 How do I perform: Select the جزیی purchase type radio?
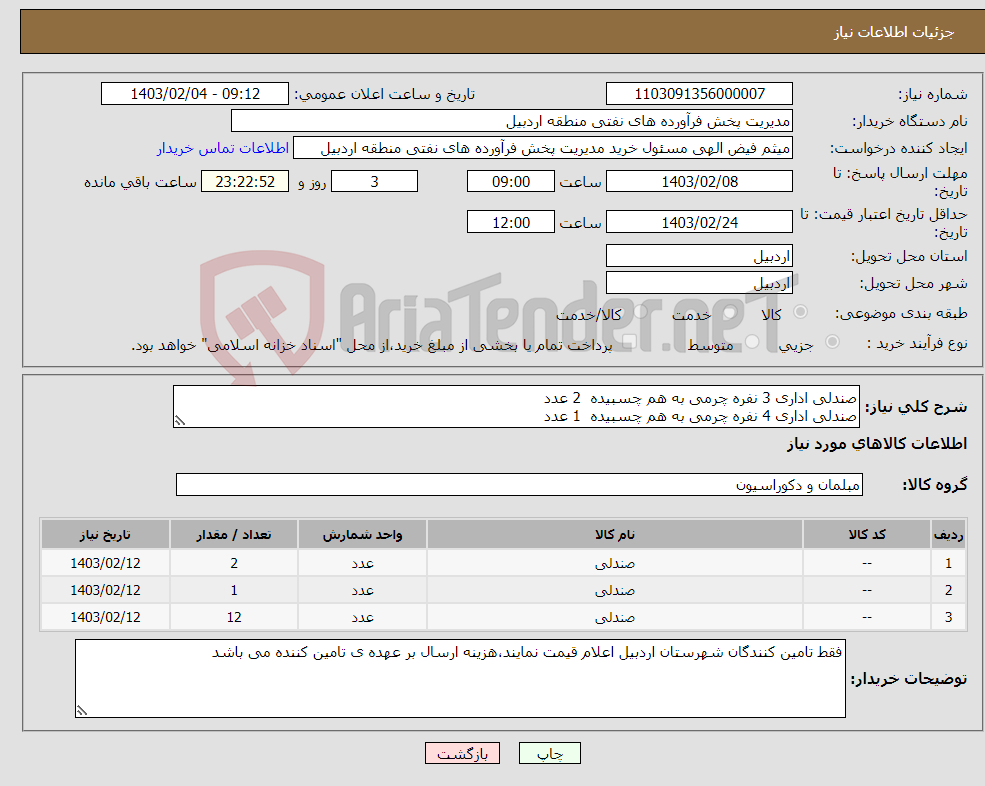(832, 342)
